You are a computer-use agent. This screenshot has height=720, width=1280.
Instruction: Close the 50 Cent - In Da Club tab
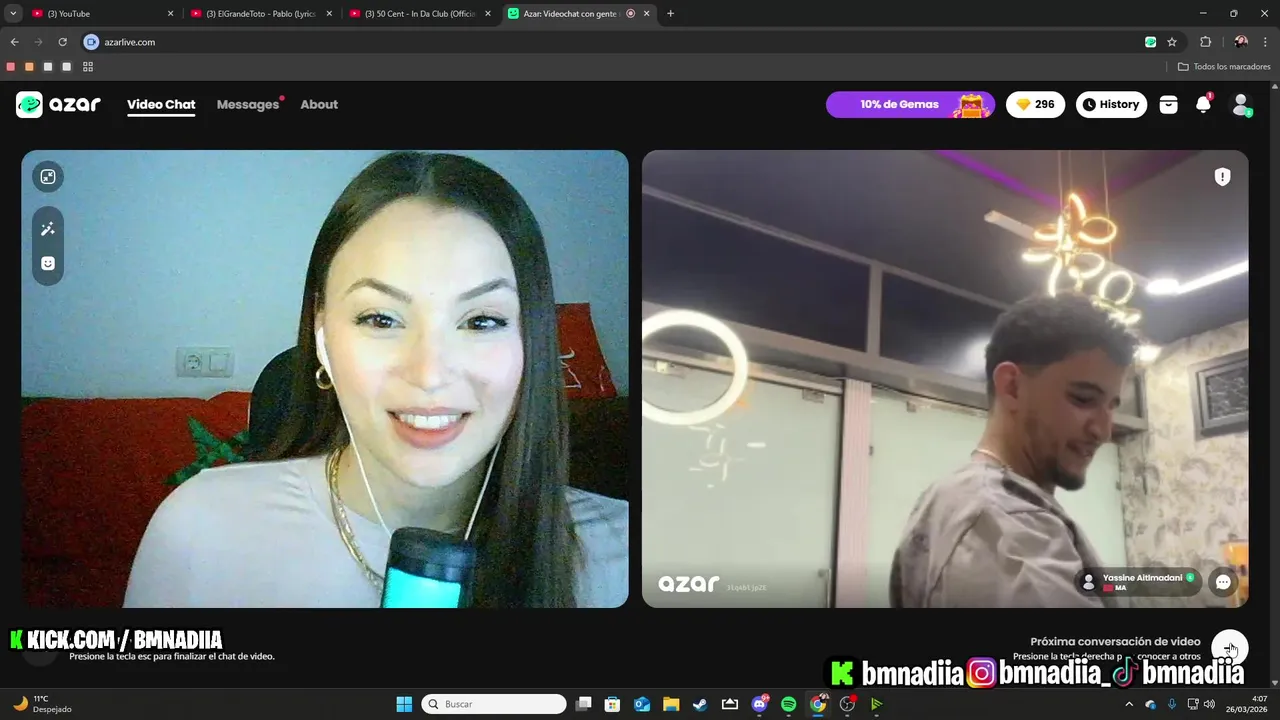(x=488, y=14)
